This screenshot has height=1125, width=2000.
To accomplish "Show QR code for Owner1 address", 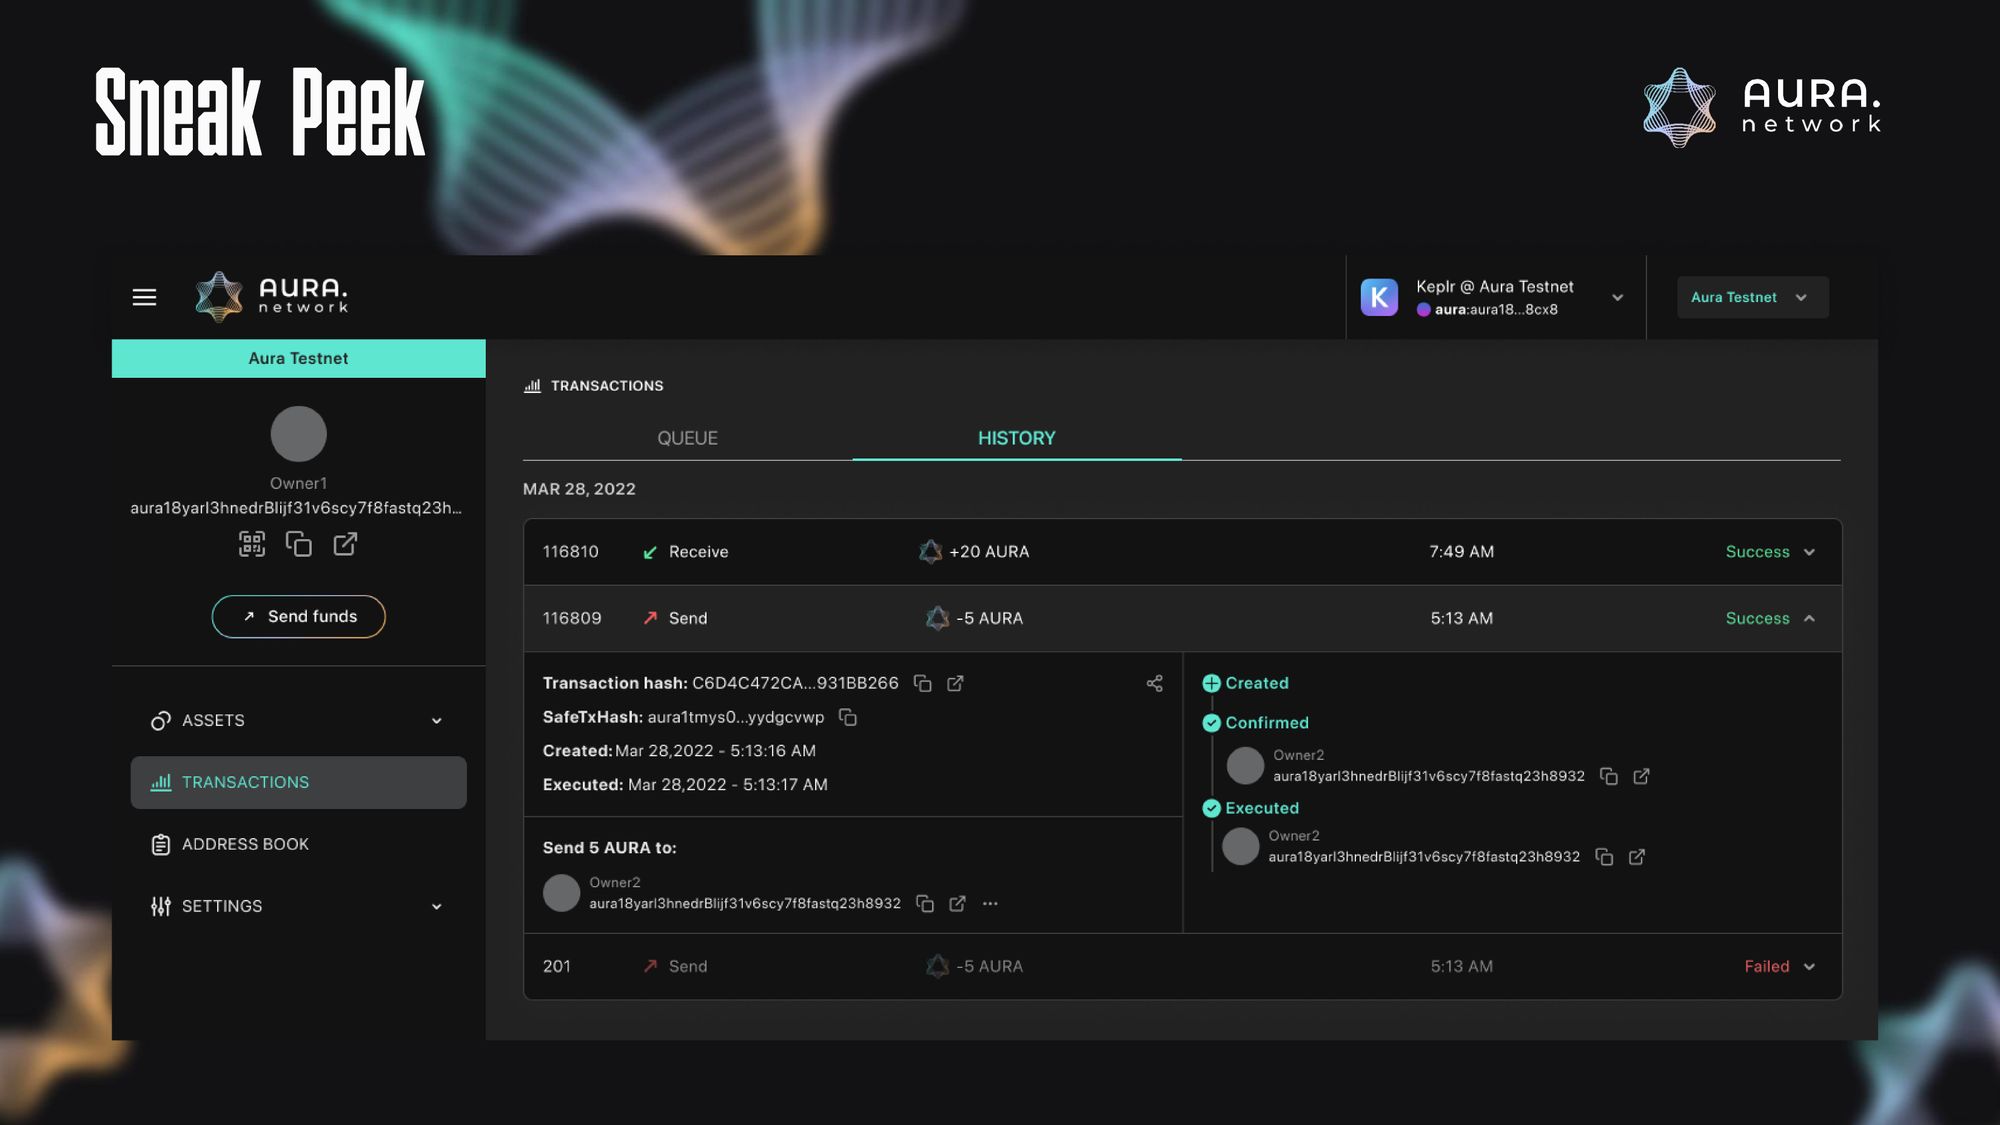I will click(252, 544).
